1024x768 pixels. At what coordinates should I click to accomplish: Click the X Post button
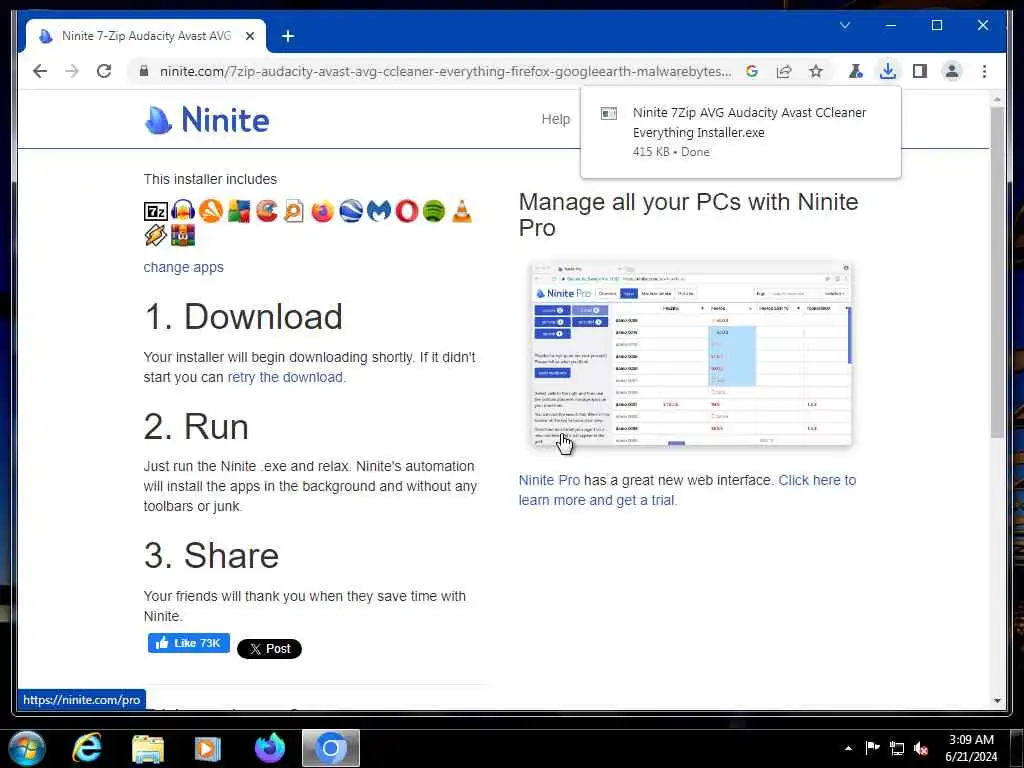click(x=269, y=648)
